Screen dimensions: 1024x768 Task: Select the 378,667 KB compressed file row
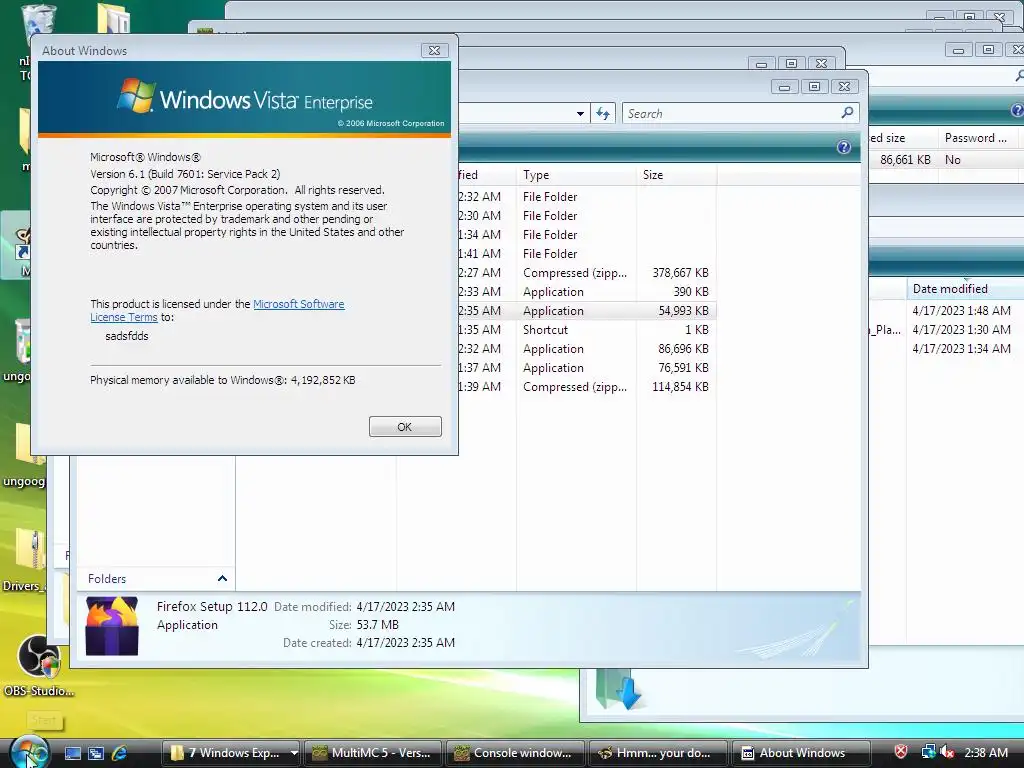point(587,273)
